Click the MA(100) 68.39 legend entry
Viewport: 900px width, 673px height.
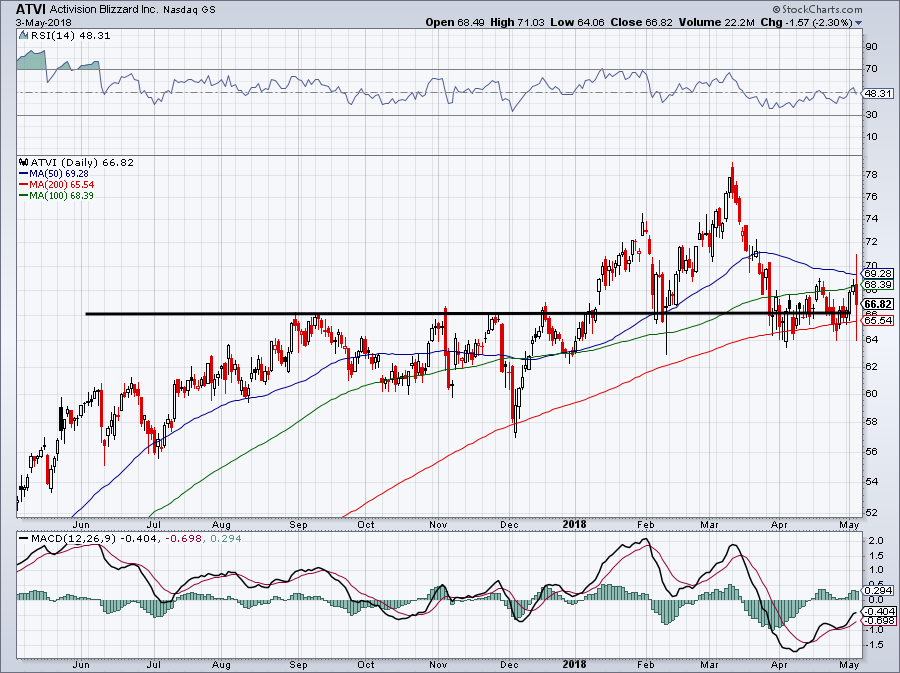pyautogui.click(x=61, y=196)
